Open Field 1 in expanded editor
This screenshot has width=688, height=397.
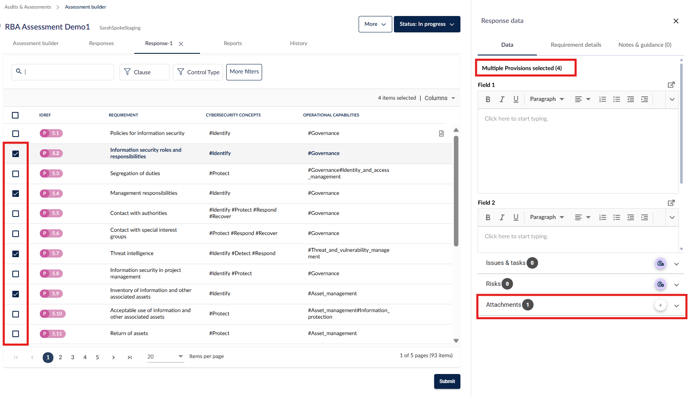coord(671,85)
